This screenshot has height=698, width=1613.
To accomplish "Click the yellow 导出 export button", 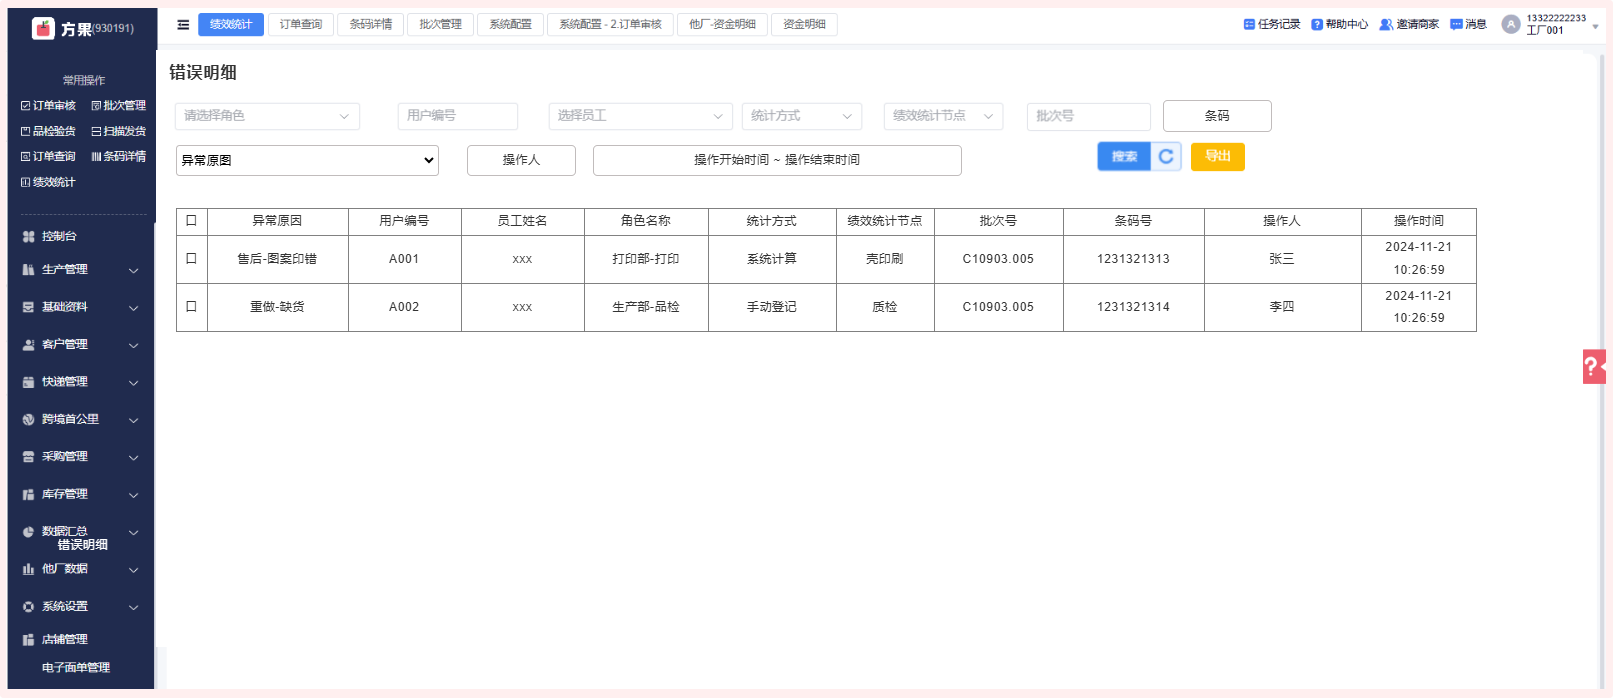I will [x=1217, y=157].
